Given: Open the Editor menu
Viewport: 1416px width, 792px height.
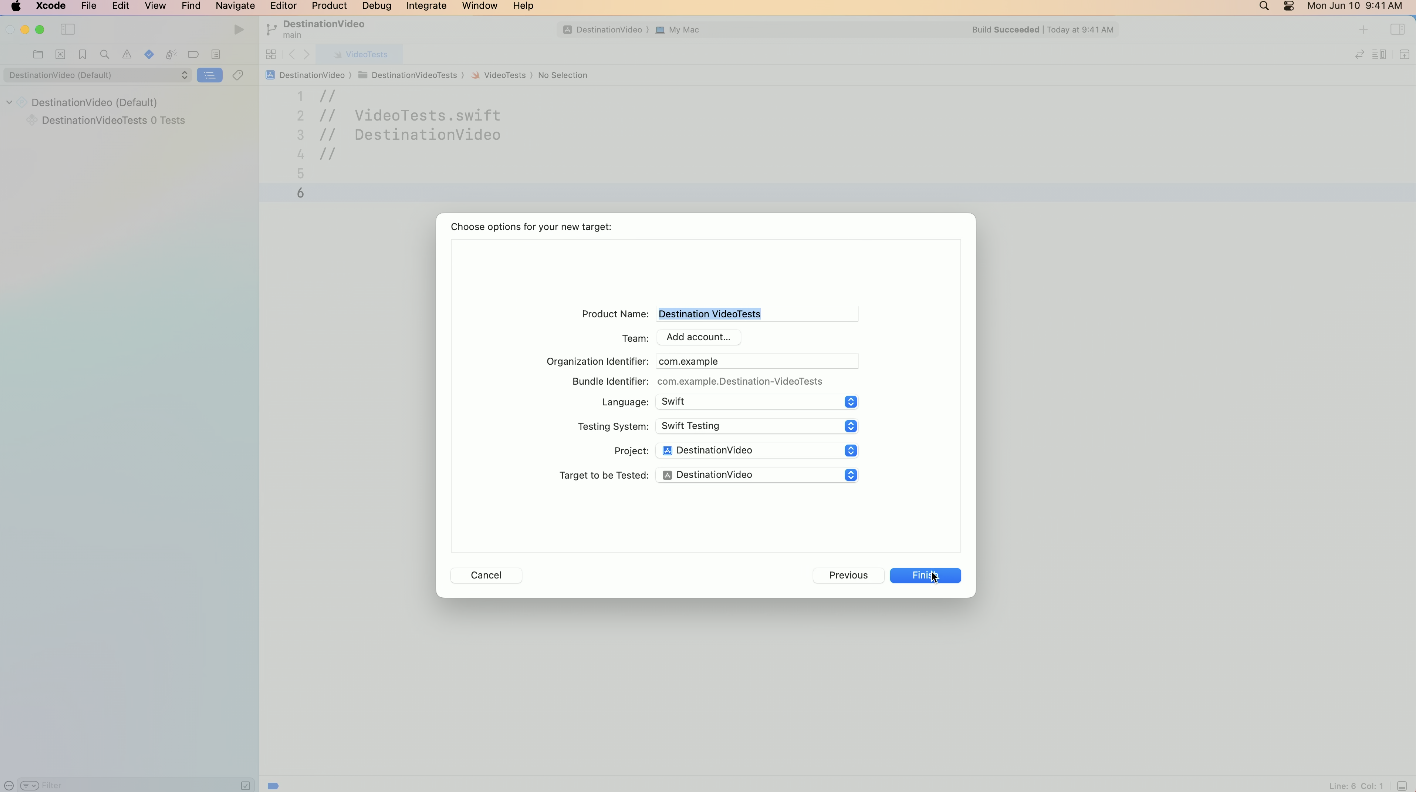Looking at the screenshot, I should pyautogui.click(x=283, y=6).
